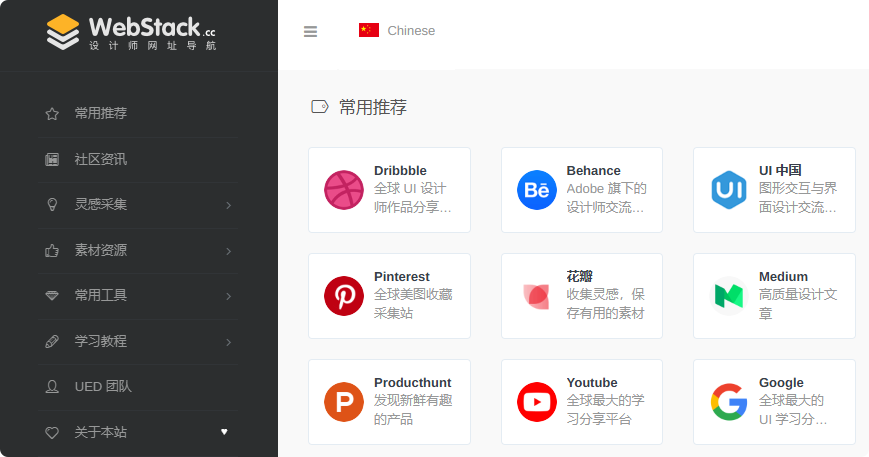Screen dimensions: 869x457
Task: Expand the 素材资源 submenu chevron
Action: click(228, 251)
